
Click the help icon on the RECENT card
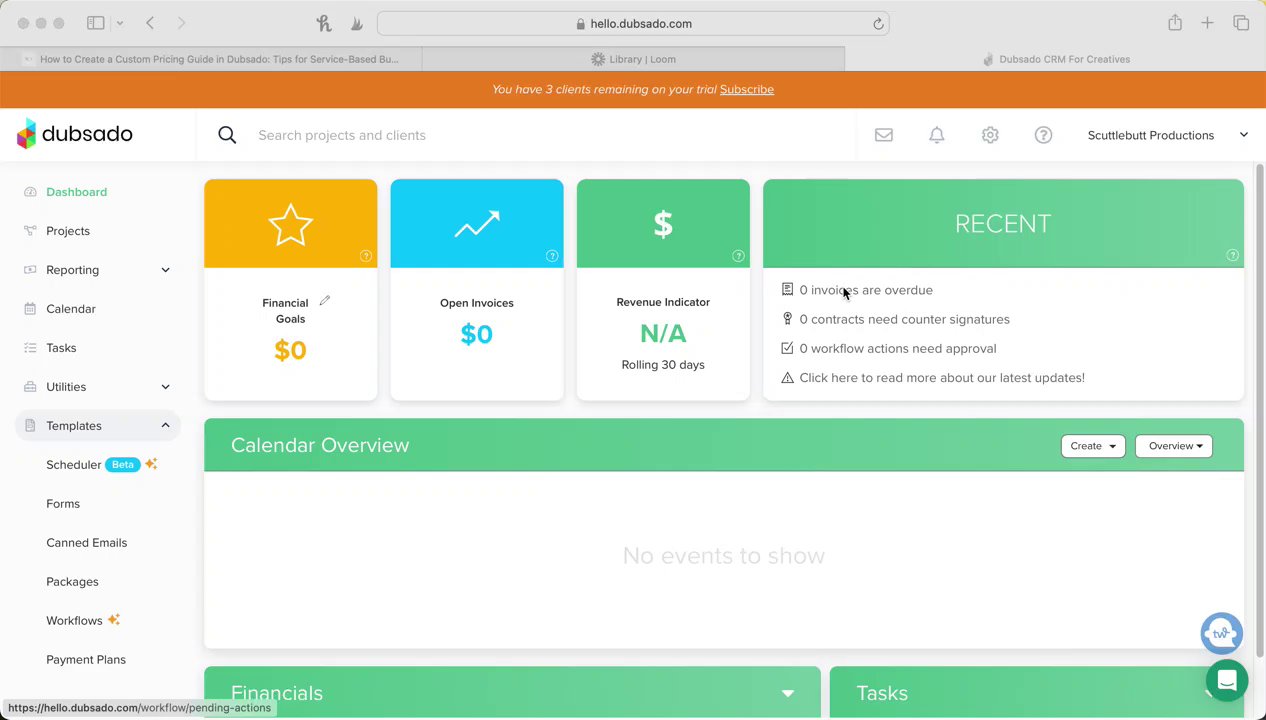pos(1232,256)
